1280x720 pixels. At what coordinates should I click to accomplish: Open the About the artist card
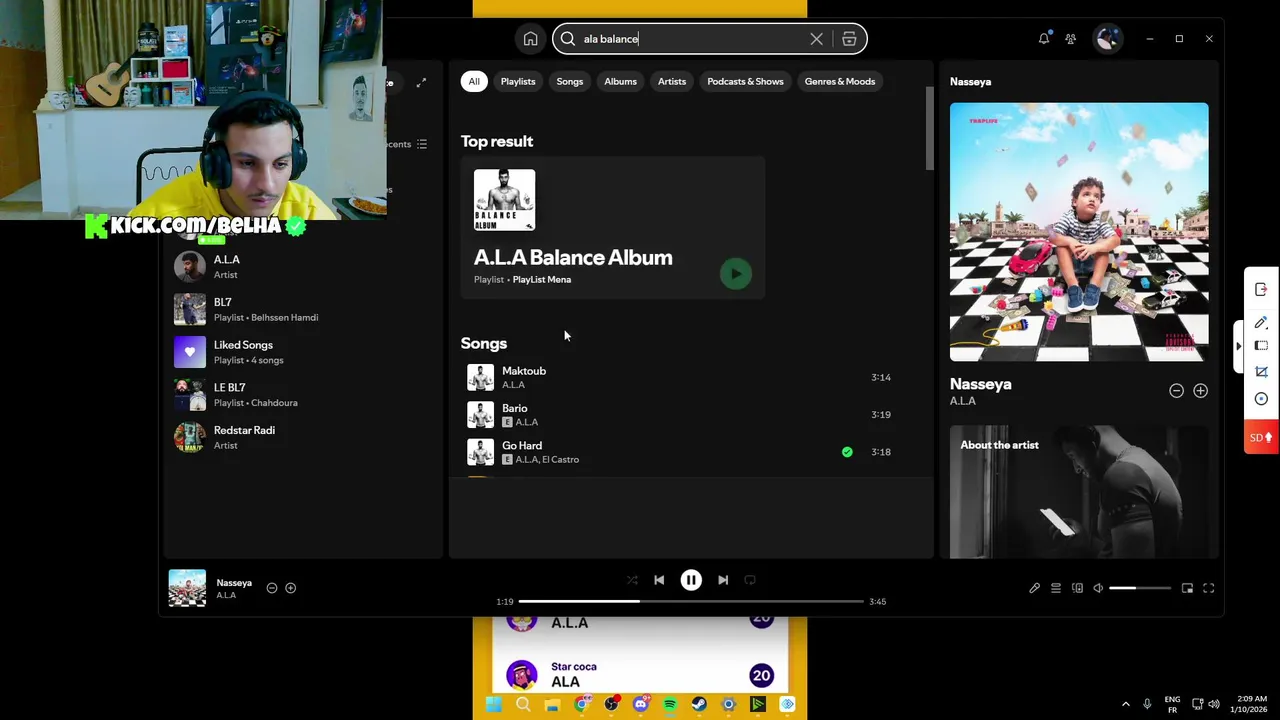pyautogui.click(x=1079, y=492)
